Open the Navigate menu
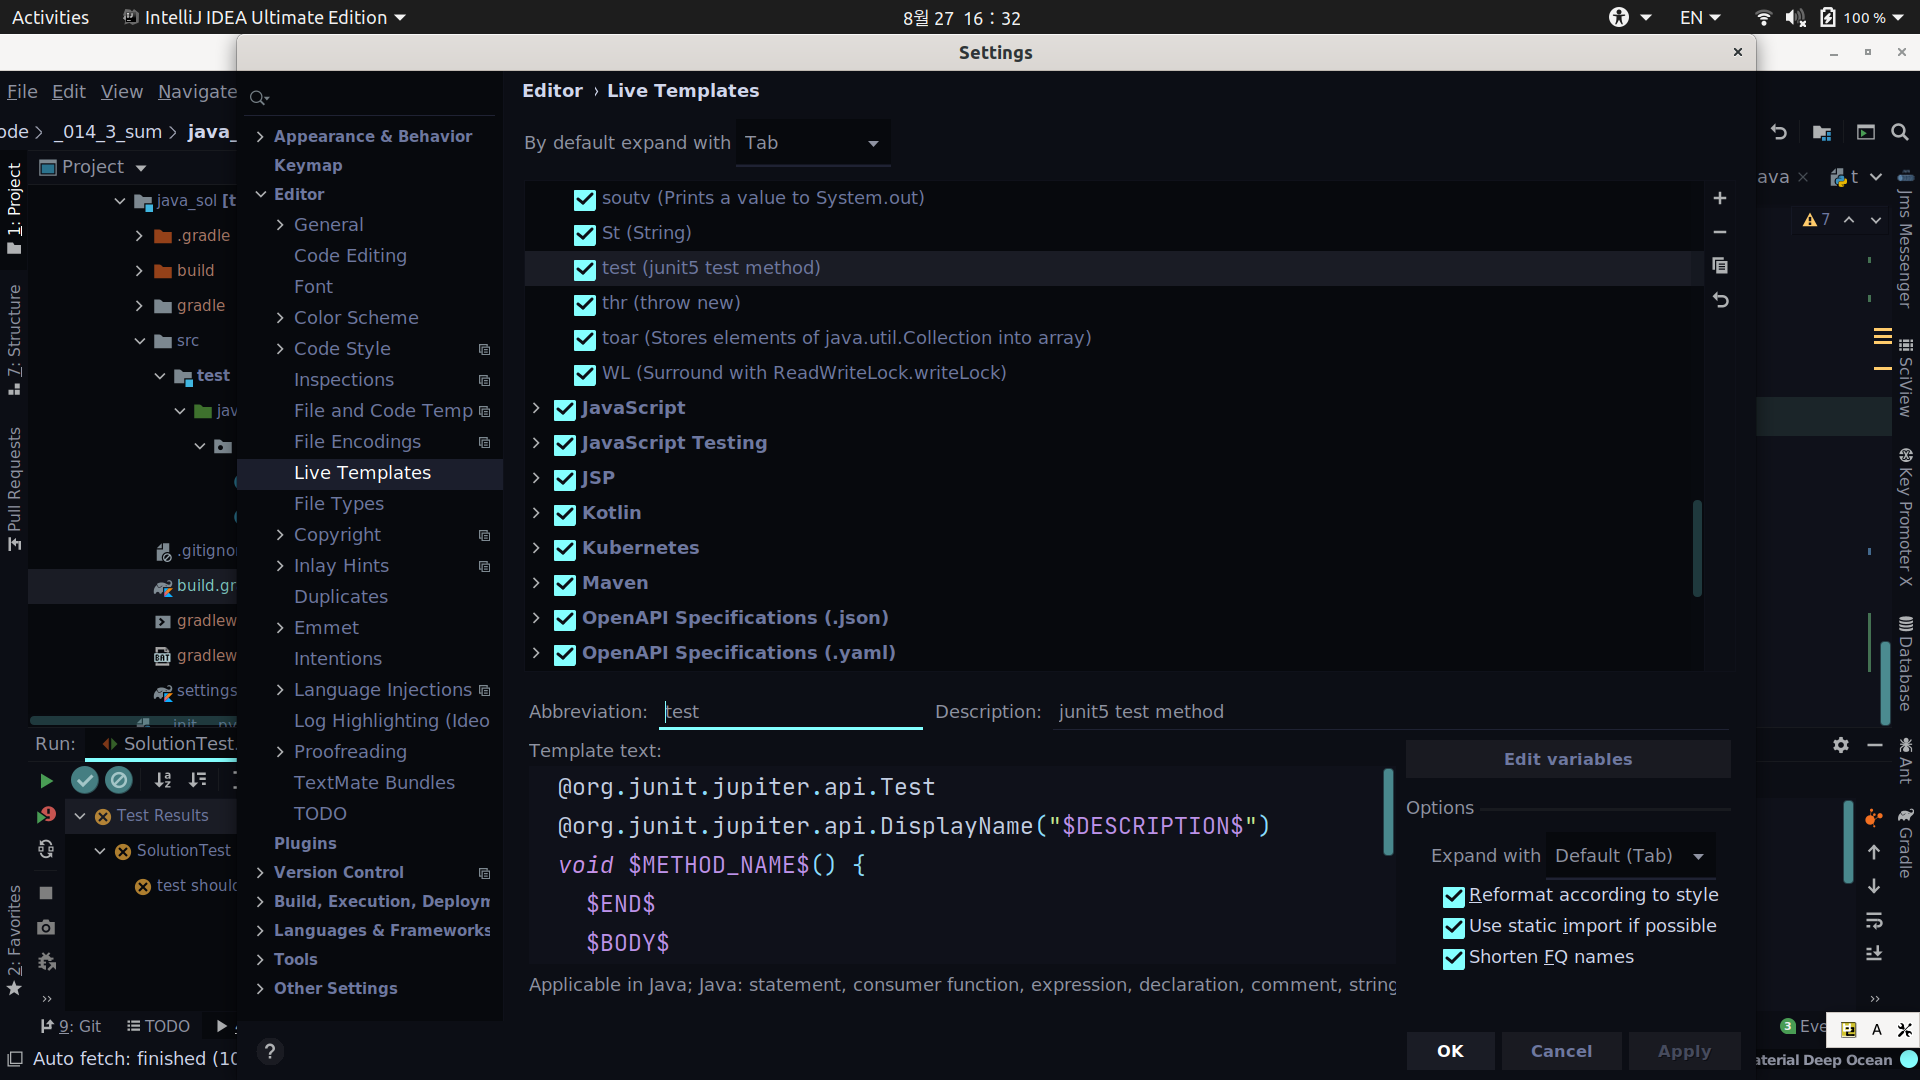Viewport: 1920px width, 1080px height. click(x=197, y=92)
